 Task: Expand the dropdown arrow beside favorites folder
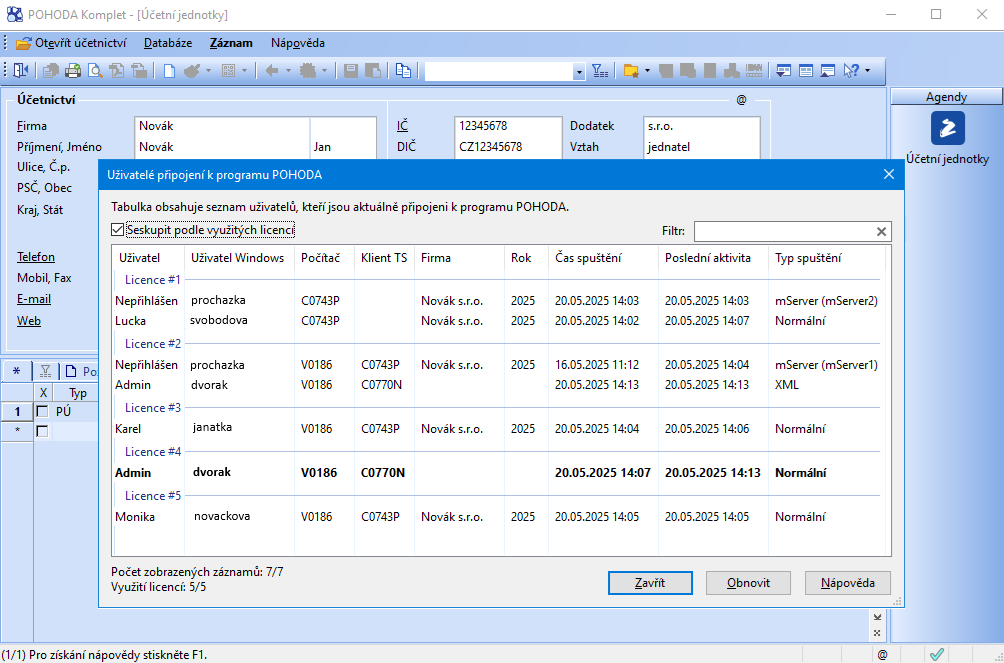click(647, 70)
